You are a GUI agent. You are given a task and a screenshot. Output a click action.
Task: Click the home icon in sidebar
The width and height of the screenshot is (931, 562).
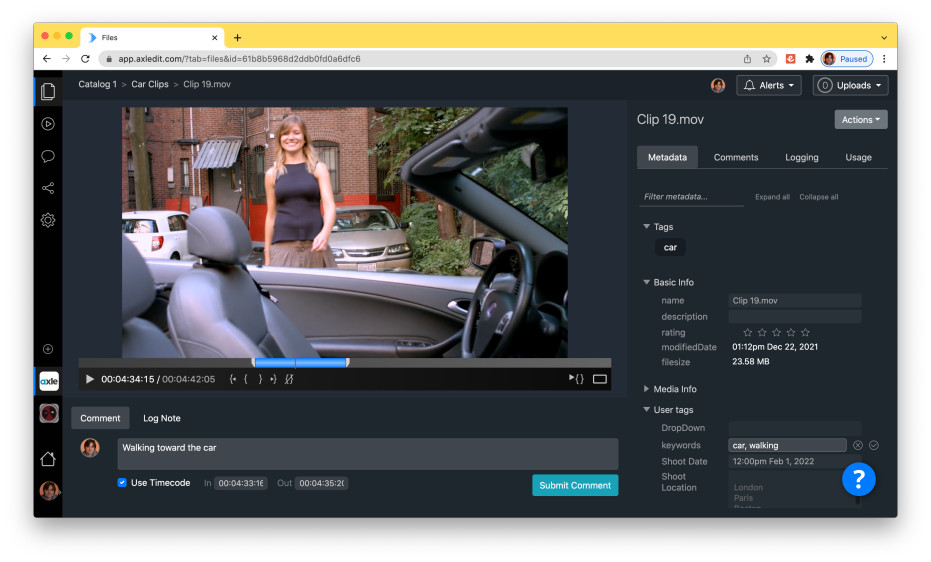(x=48, y=459)
